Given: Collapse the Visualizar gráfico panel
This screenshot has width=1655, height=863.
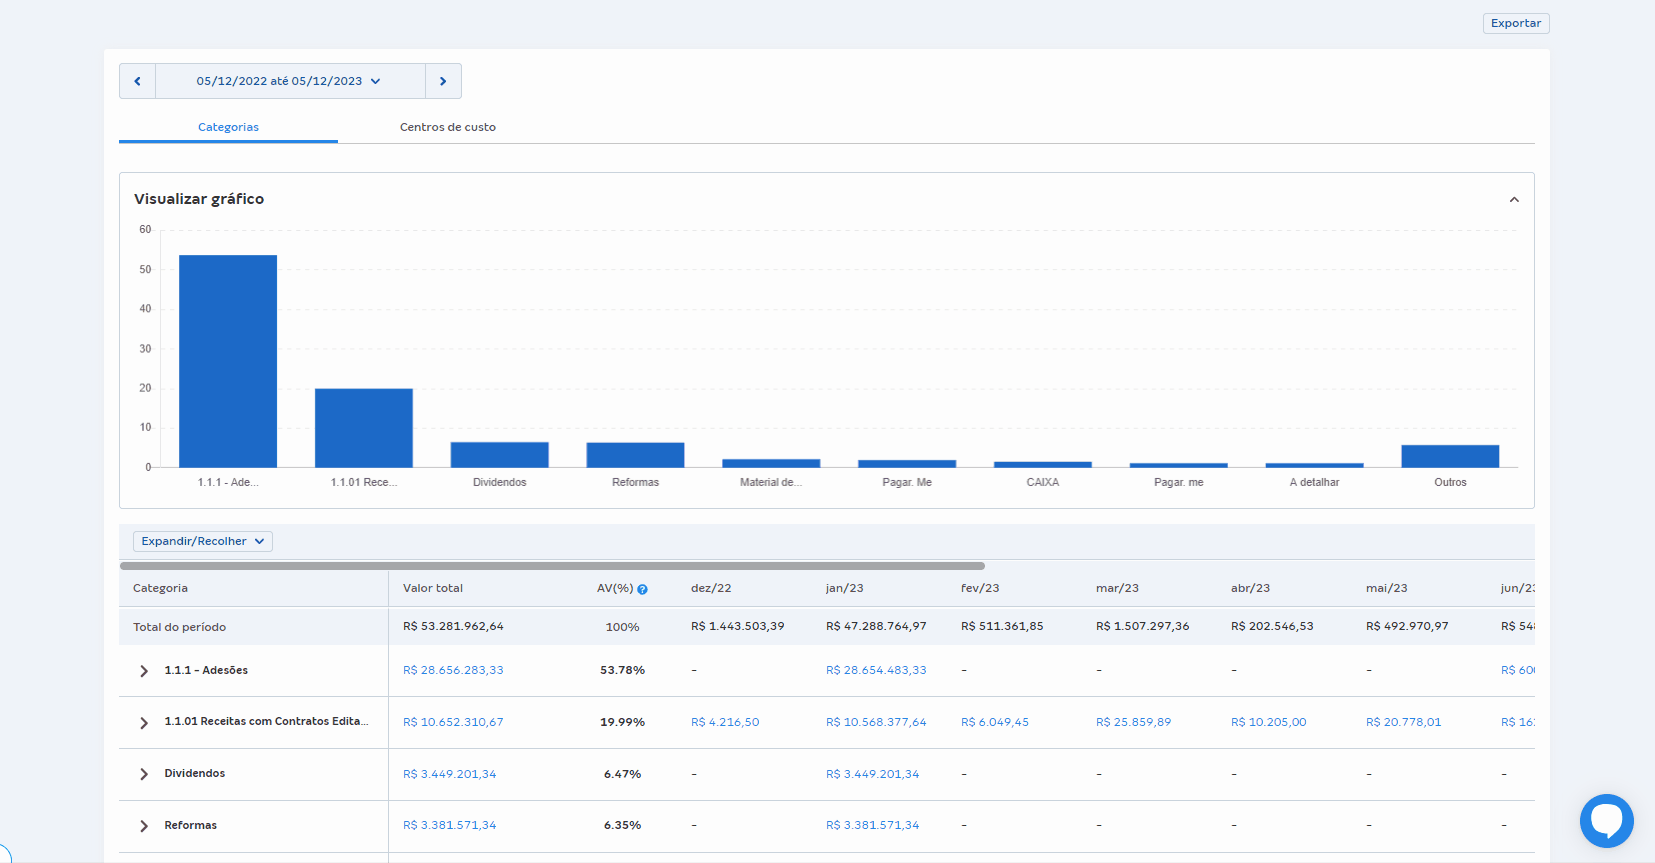Looking at the screenshot, I should coord(1513,200).
